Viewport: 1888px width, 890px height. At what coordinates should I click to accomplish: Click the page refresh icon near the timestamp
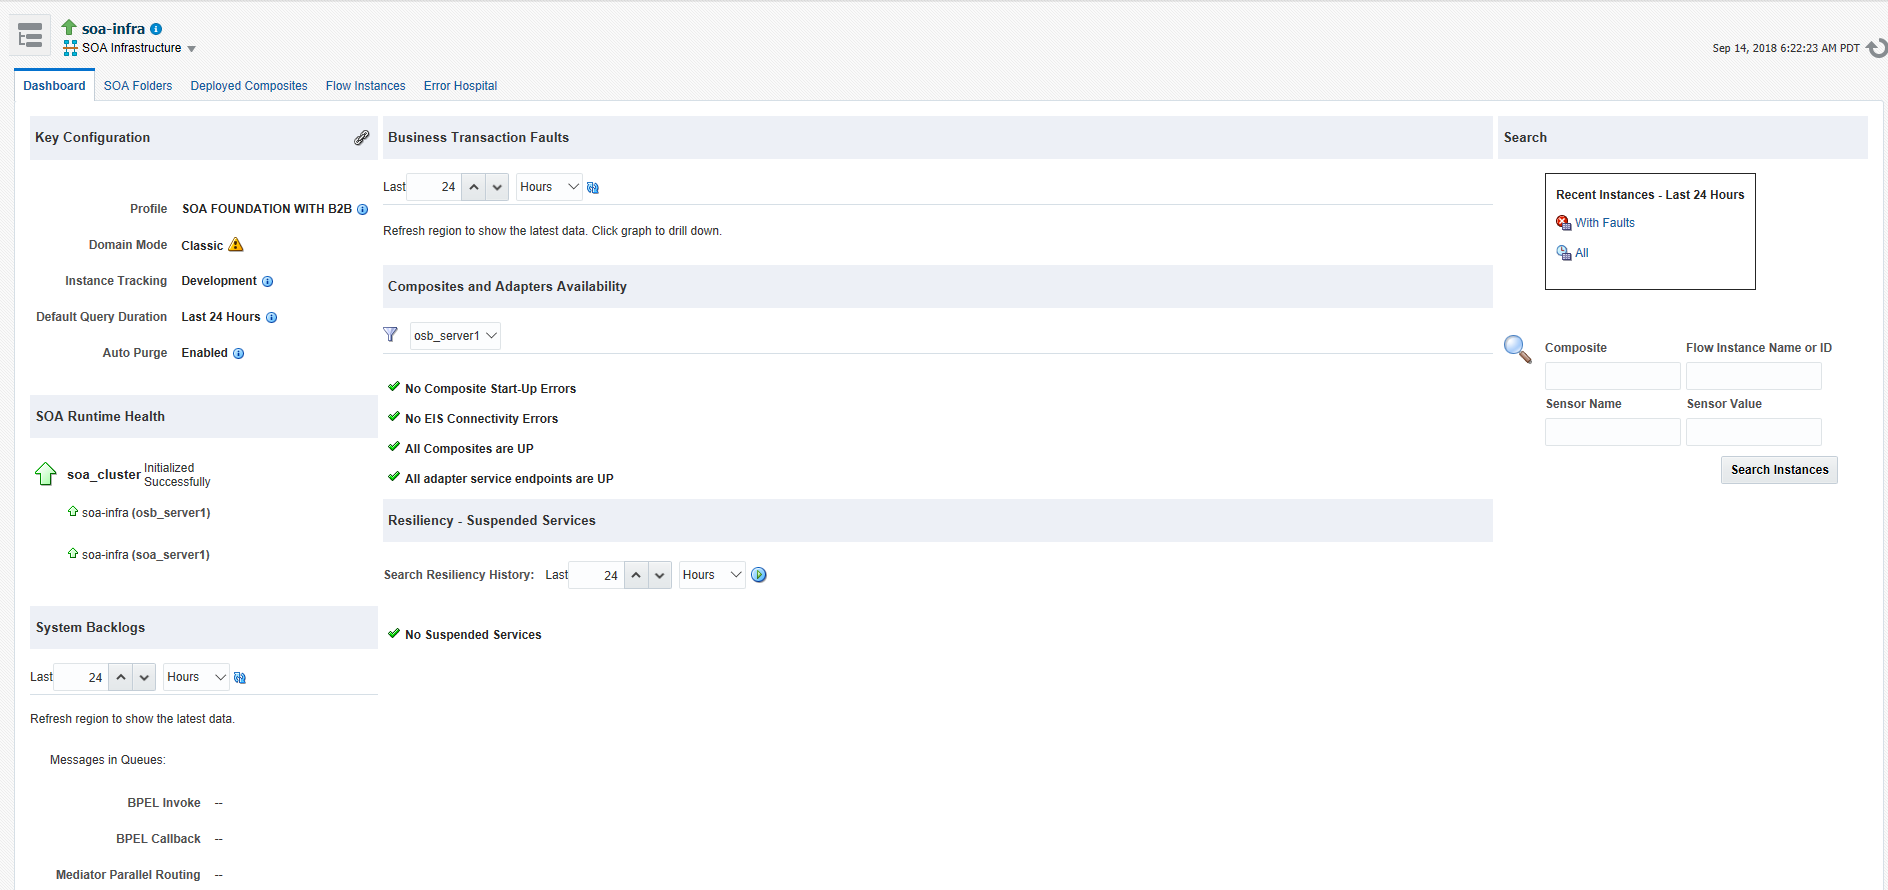pos(1877,48)
